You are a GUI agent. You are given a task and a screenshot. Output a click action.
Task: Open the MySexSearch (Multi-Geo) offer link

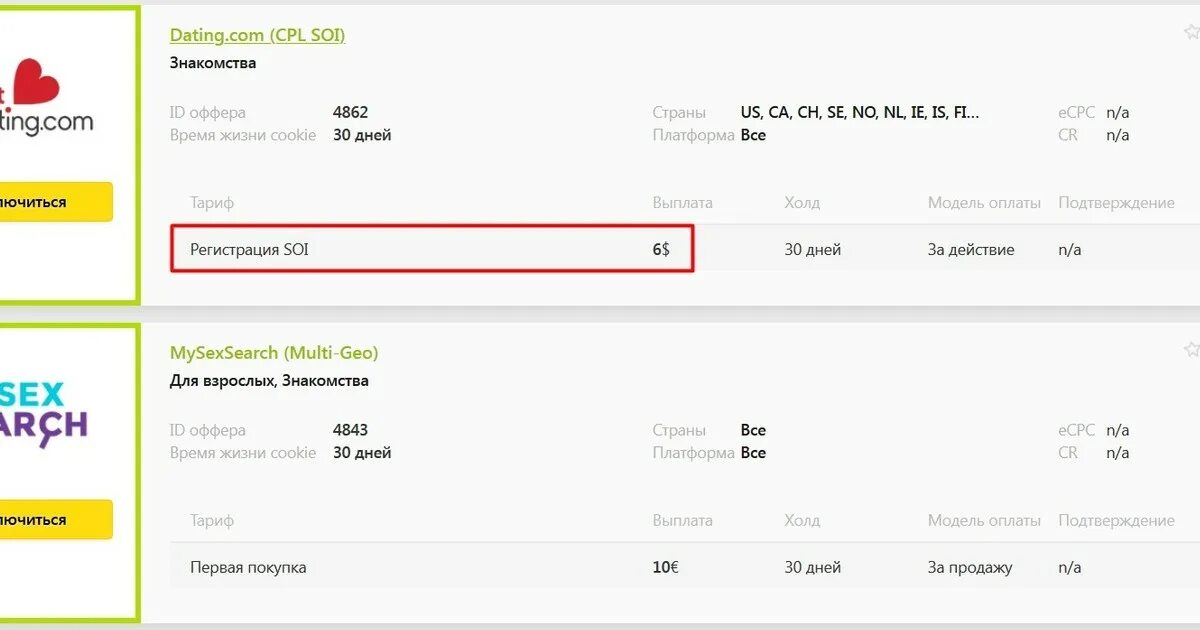(x=274, y=353)
